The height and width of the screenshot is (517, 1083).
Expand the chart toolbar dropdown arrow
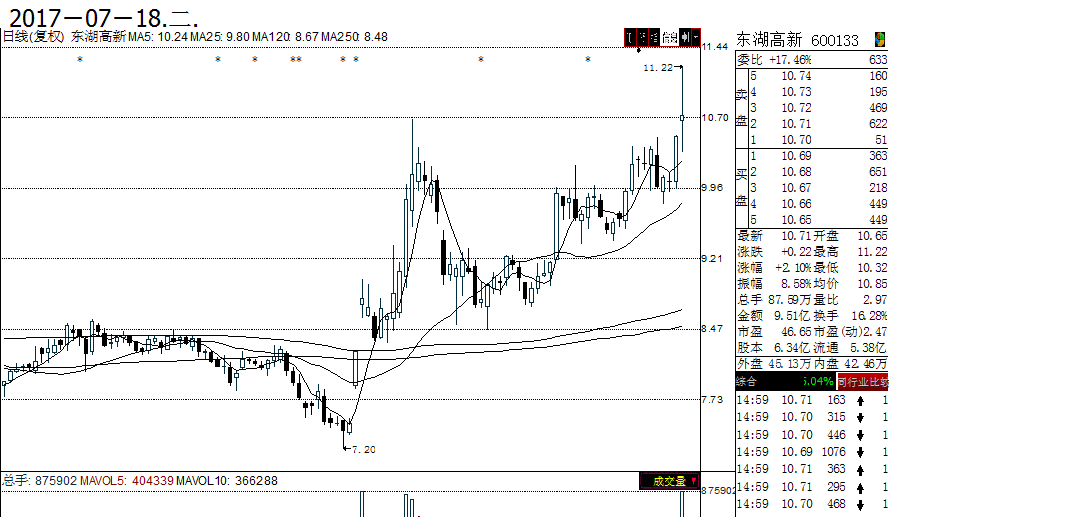click(x=696, y=37)
